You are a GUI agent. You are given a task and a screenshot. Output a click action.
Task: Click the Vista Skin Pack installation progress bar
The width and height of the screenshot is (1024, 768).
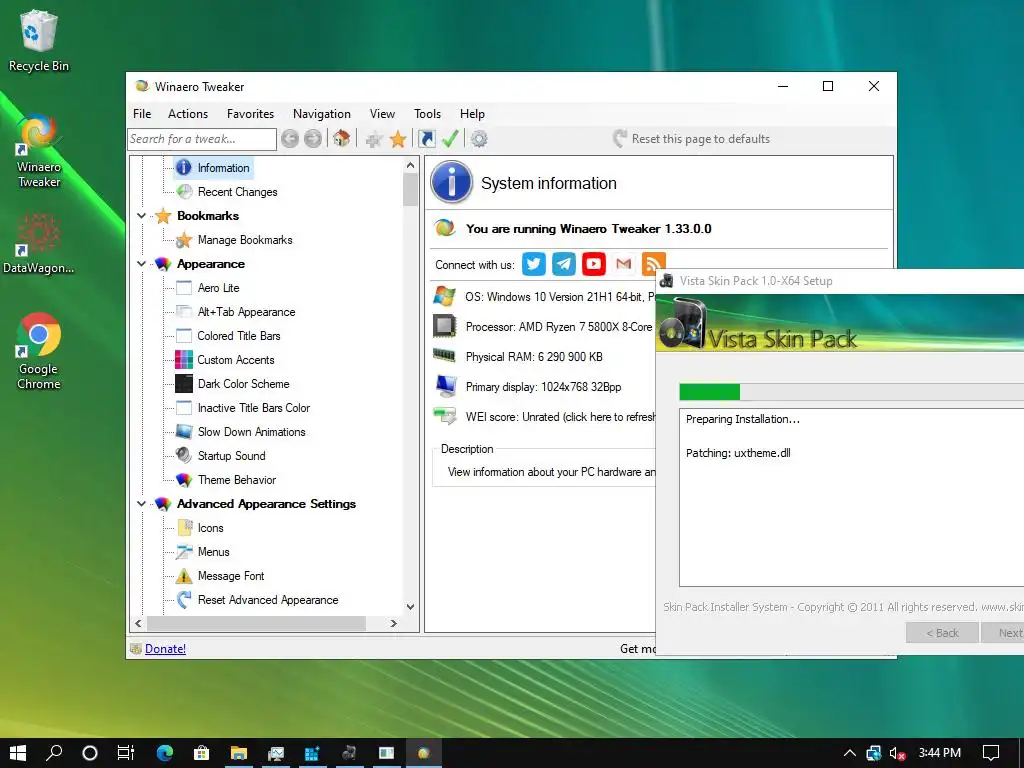[852, 392]
